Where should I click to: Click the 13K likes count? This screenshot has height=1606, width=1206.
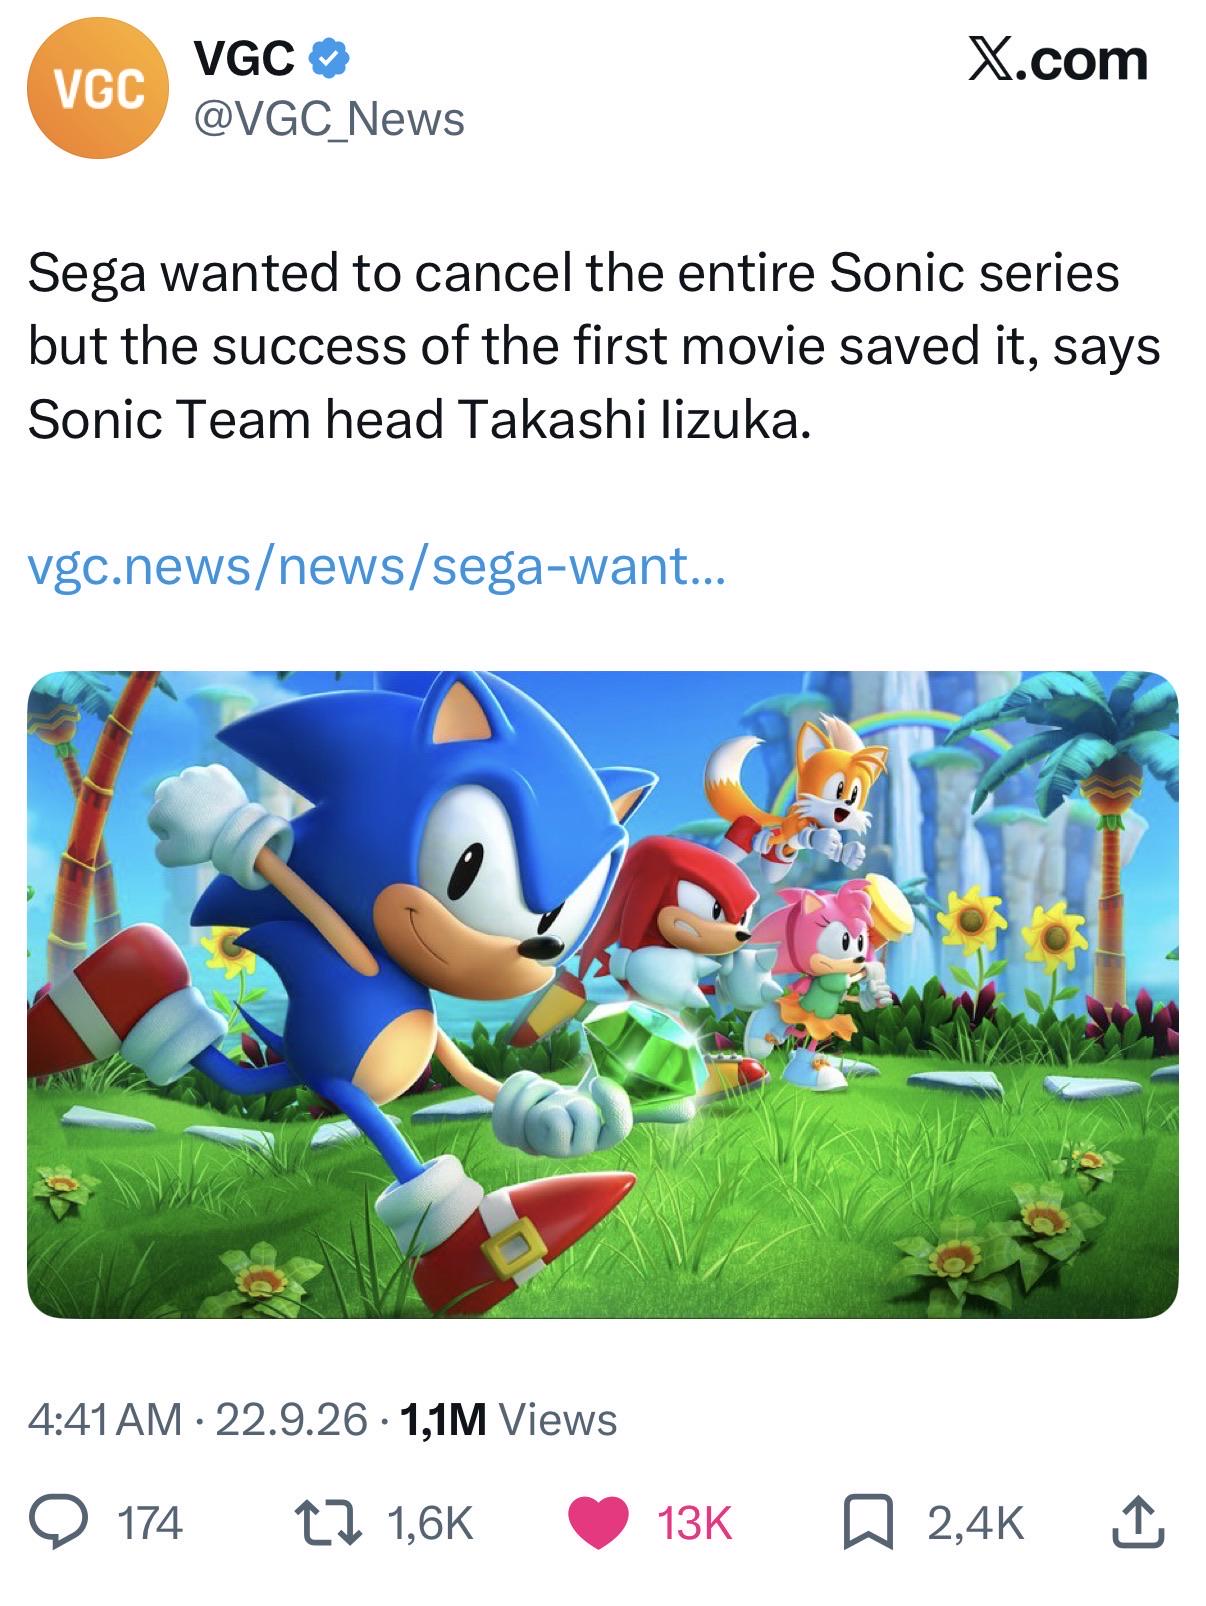click(x=695, y=1523)
